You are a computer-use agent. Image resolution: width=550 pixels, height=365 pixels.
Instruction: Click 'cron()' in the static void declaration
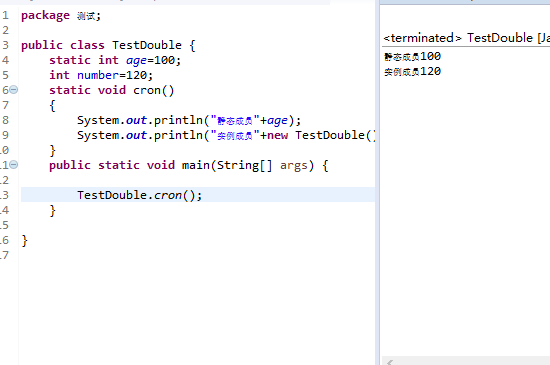[x=154, y=90]
